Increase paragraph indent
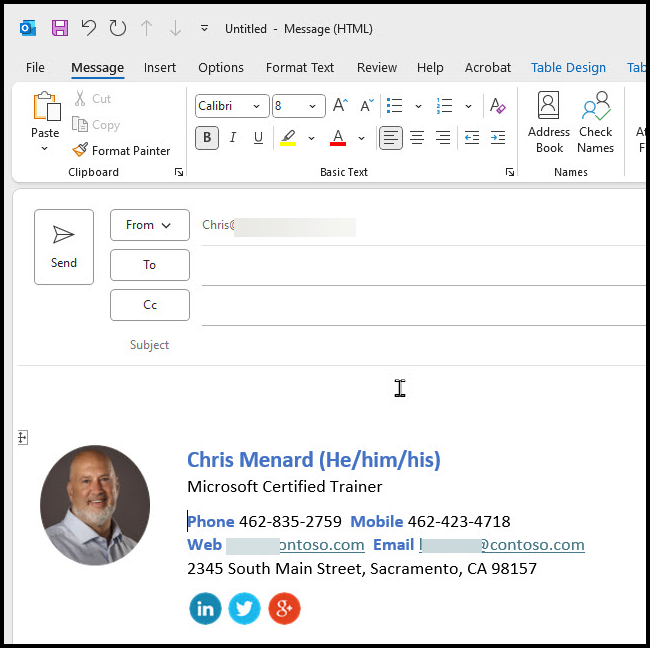The width and height of the screenshot is (650, 648). click(497, 138)
